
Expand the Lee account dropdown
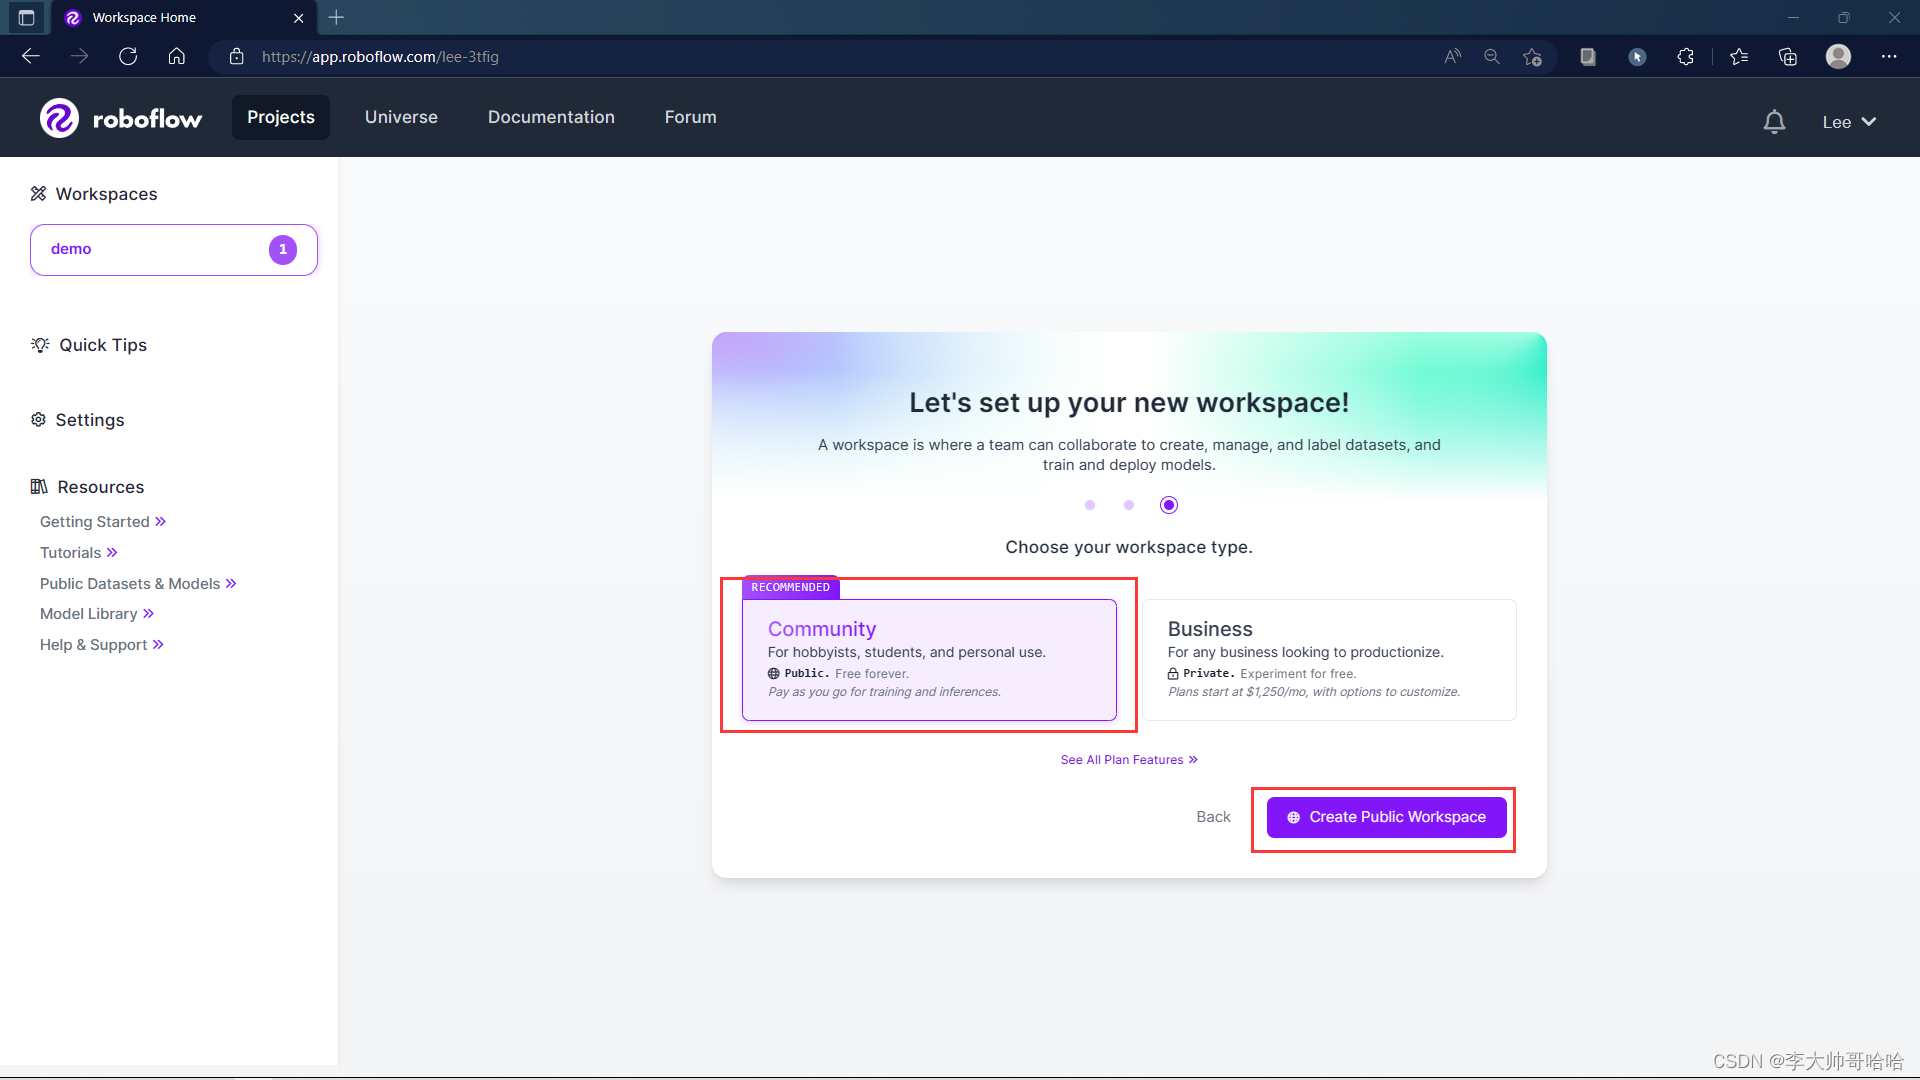click(x=1848, y=122)
